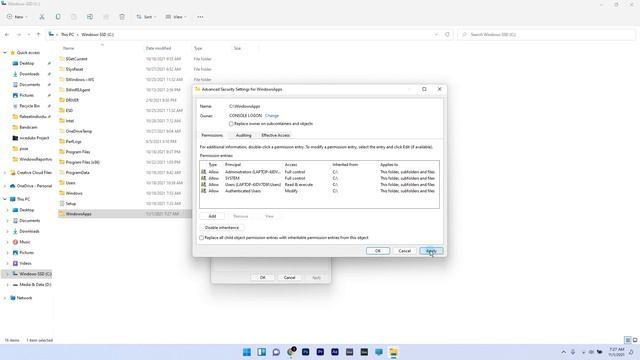Open the Sort dropdown in Explorer toolbar
The image size is (640, 360).
click(x=145, y=17)
